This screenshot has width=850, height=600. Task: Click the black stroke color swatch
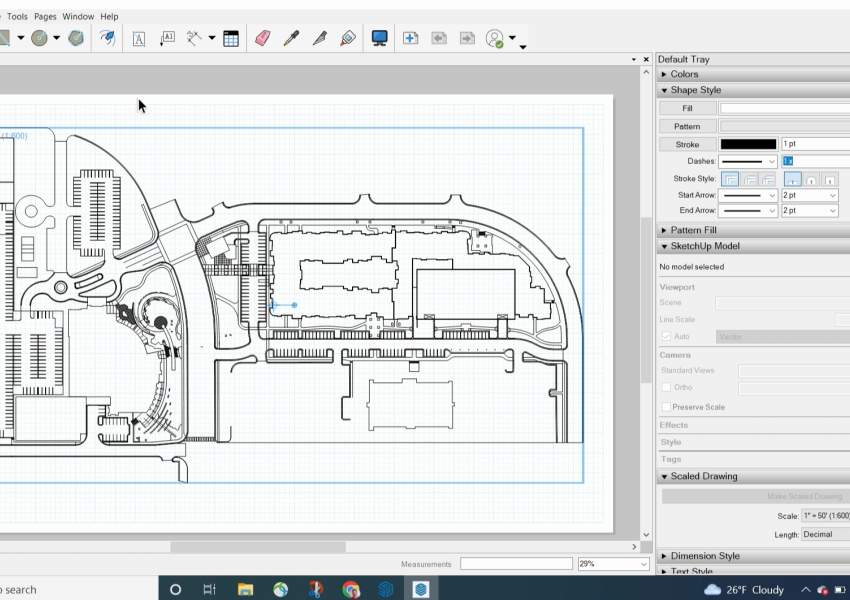tap(748, 144)
